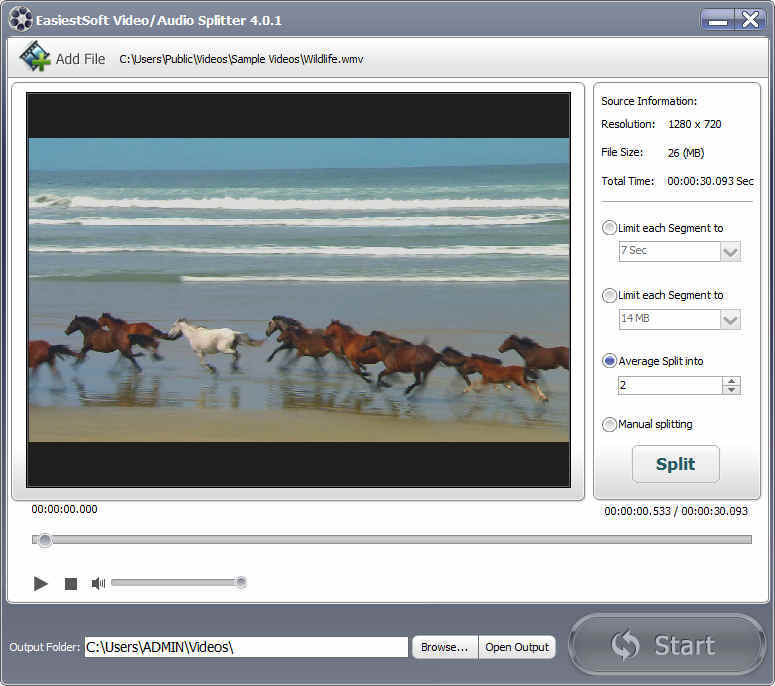This screenshot has height=686, width=775.
Task: Click the Split button
Action: click(x=676, y=464)
